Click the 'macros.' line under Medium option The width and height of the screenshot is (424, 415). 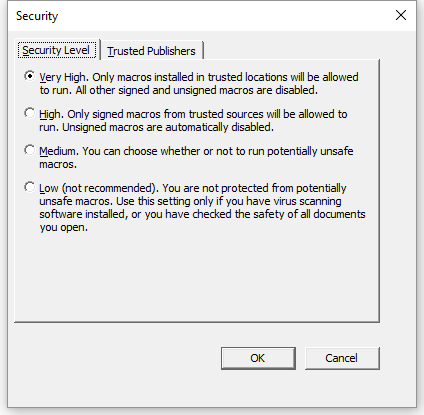pos(58,164)
